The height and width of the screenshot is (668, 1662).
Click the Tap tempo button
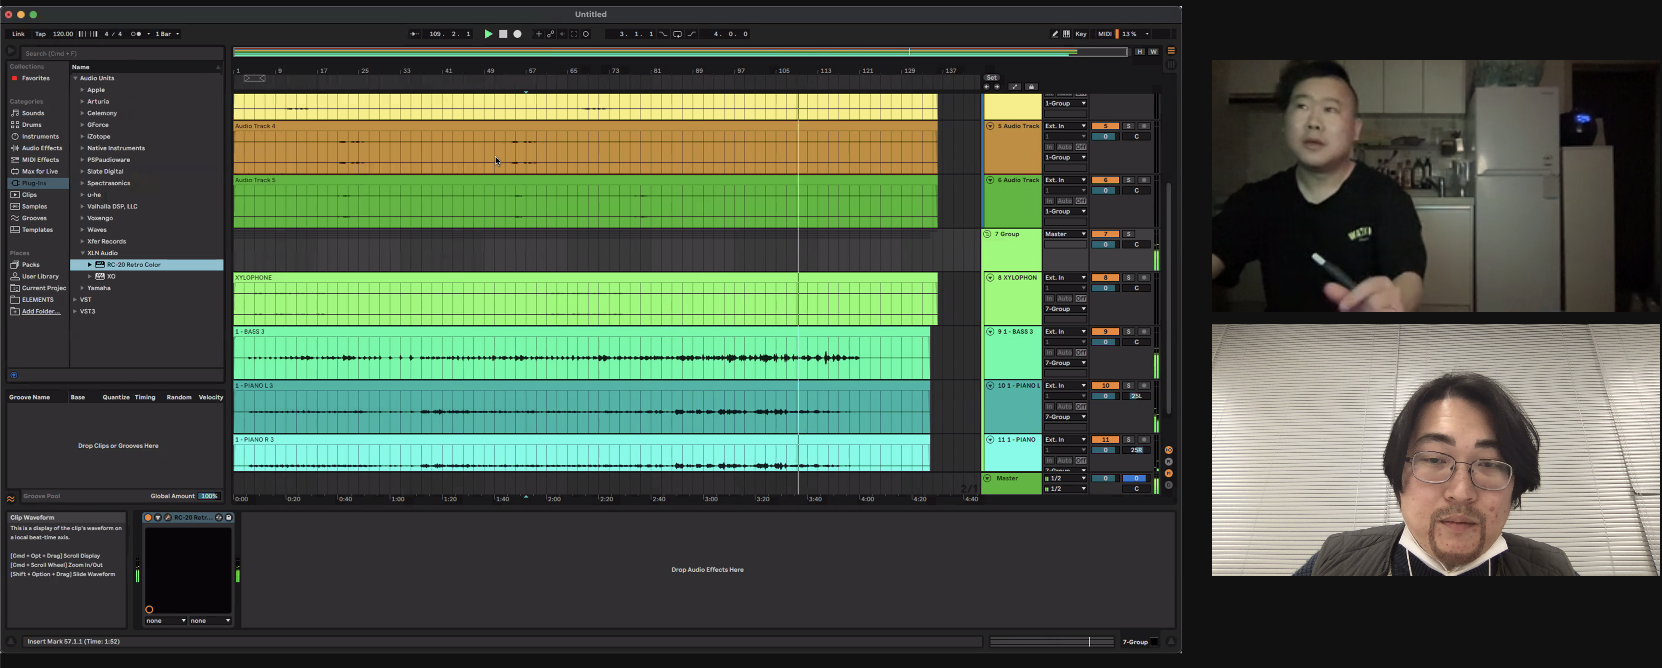pos(40,34)
